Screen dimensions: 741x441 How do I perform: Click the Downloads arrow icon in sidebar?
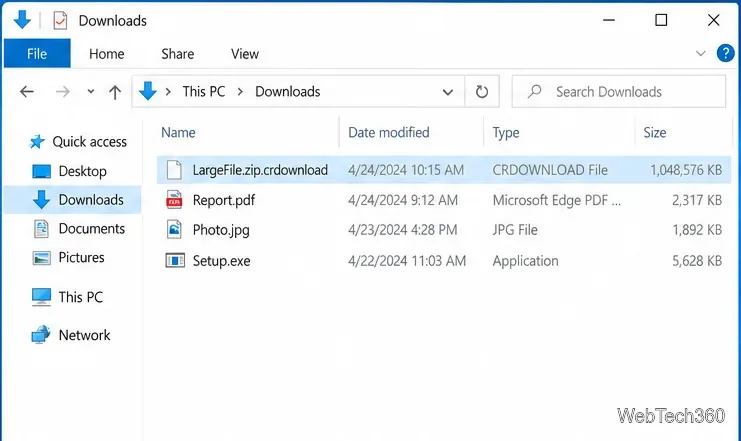pyautogui.click(x=41, y=199)
